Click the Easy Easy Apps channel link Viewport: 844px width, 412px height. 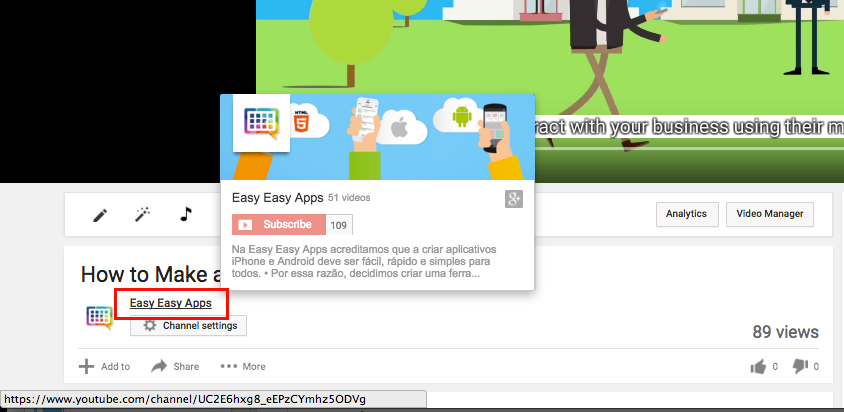171,303
